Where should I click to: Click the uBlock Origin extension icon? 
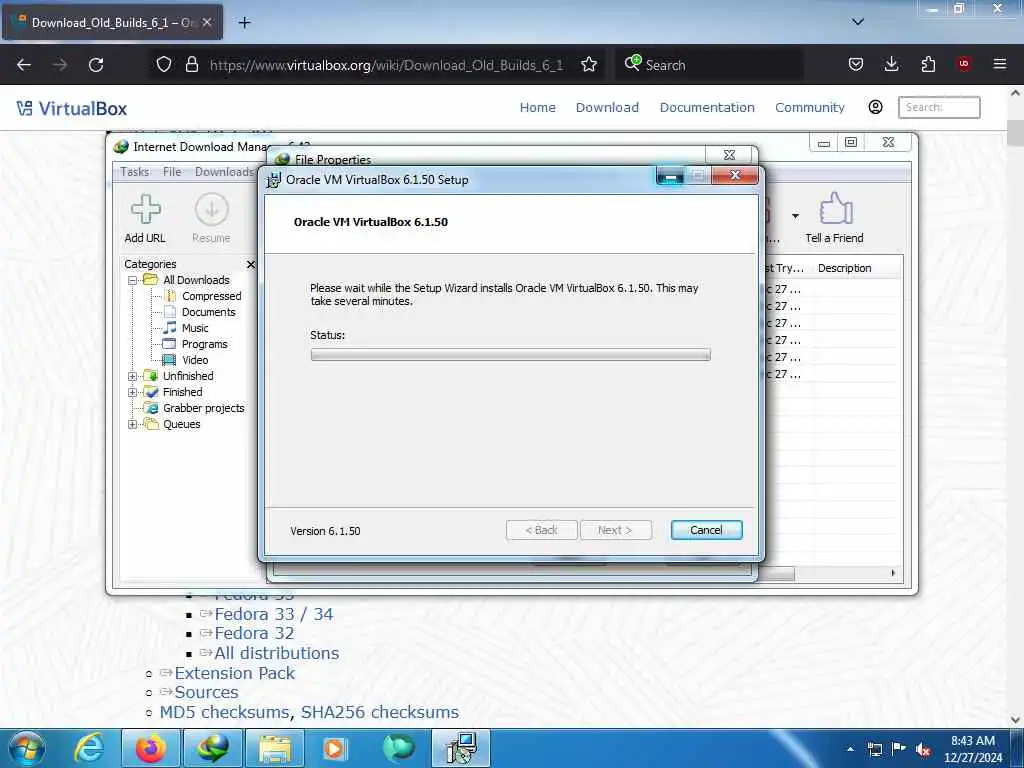[x=963, y=64]
